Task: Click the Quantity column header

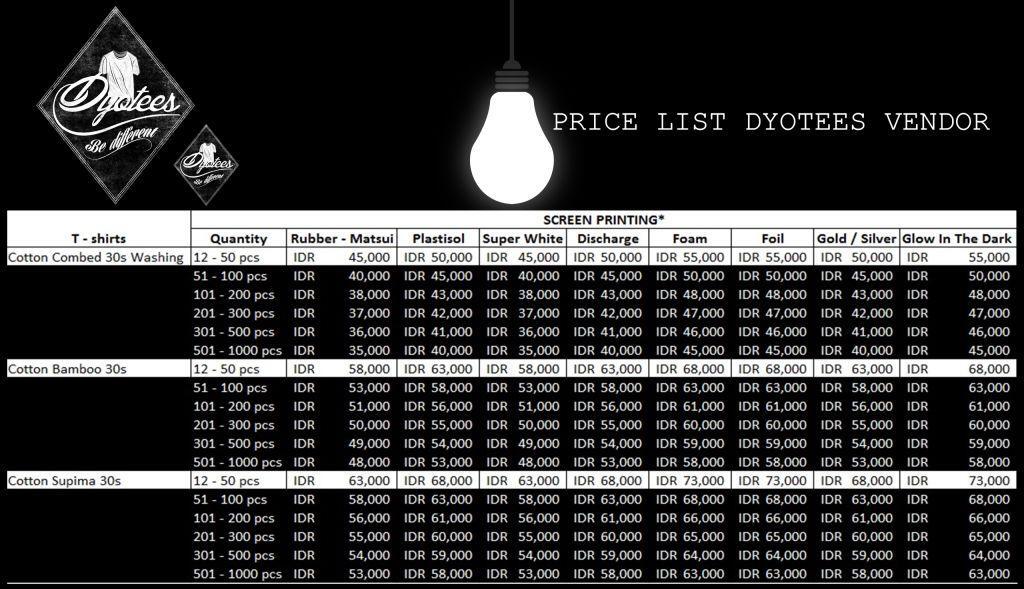Action: [238, 238]
